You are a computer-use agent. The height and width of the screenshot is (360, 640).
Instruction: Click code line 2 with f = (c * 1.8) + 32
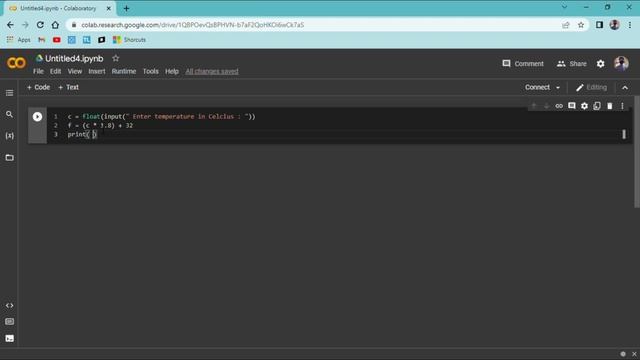(100, 125)
